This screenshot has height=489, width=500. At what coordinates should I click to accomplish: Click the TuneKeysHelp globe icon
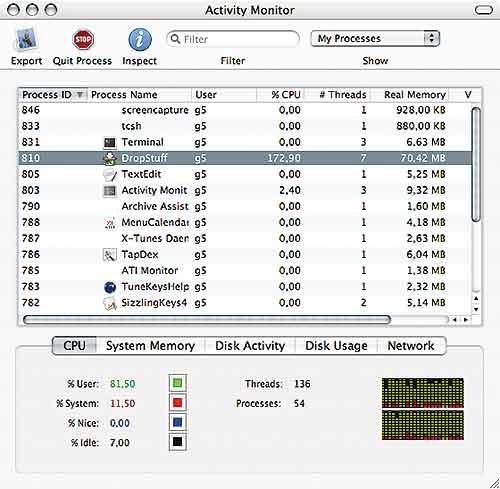(x=110, y=287)
